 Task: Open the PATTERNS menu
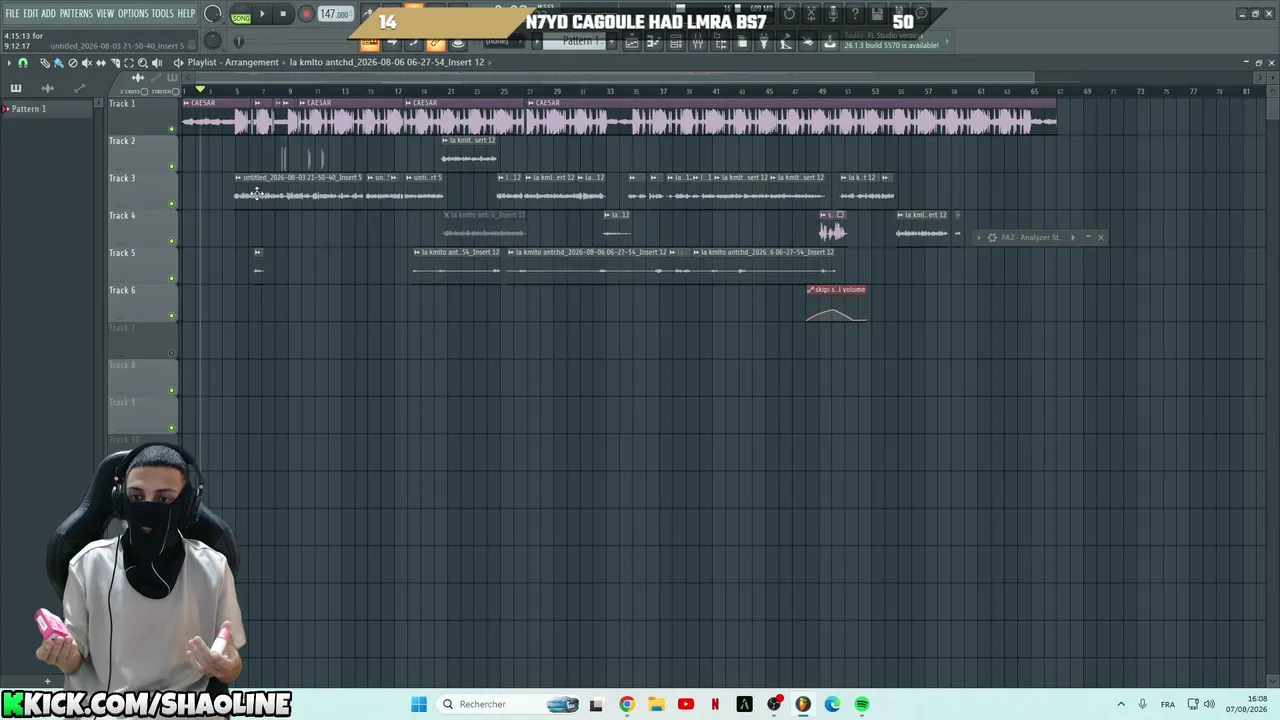point(76,14)
